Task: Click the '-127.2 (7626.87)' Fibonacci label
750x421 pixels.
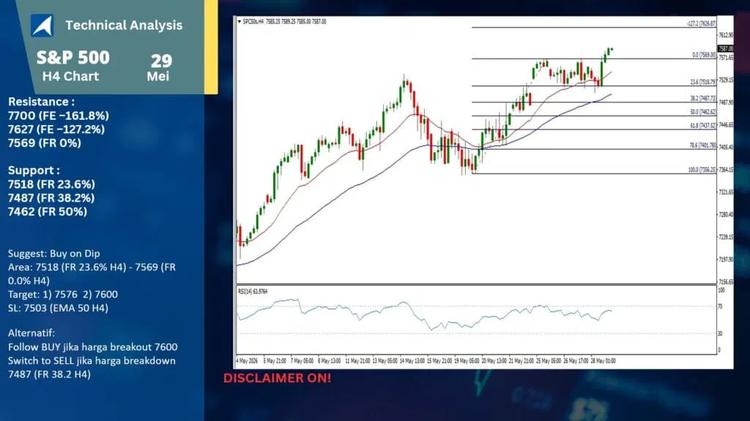Action: 702,23
